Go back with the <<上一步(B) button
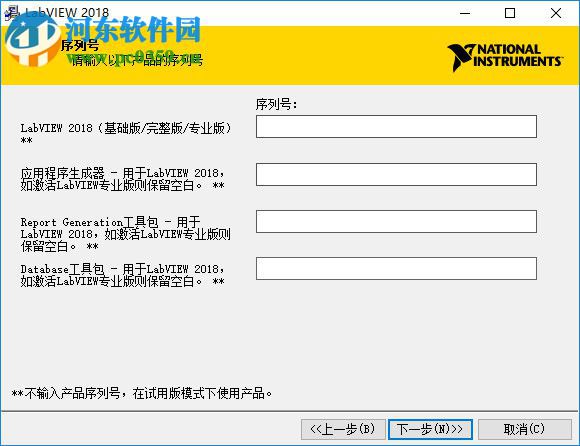 click(343, 429)
